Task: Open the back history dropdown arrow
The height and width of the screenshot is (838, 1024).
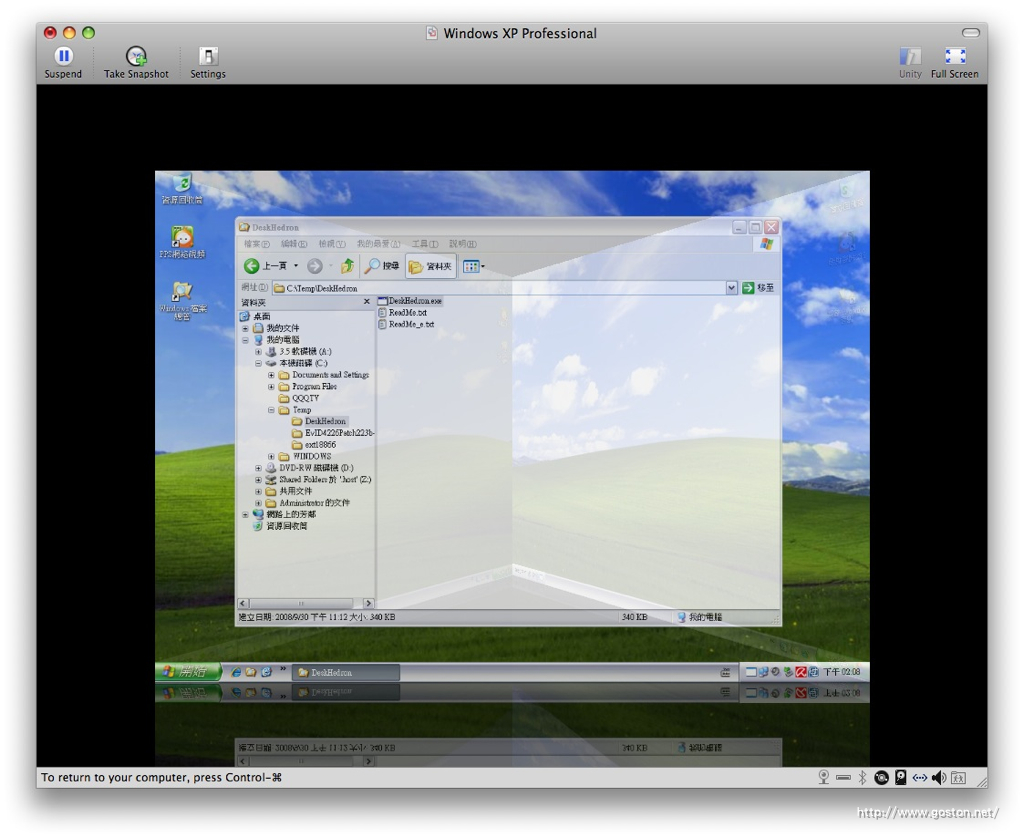Action: click(x=296, y=266)
